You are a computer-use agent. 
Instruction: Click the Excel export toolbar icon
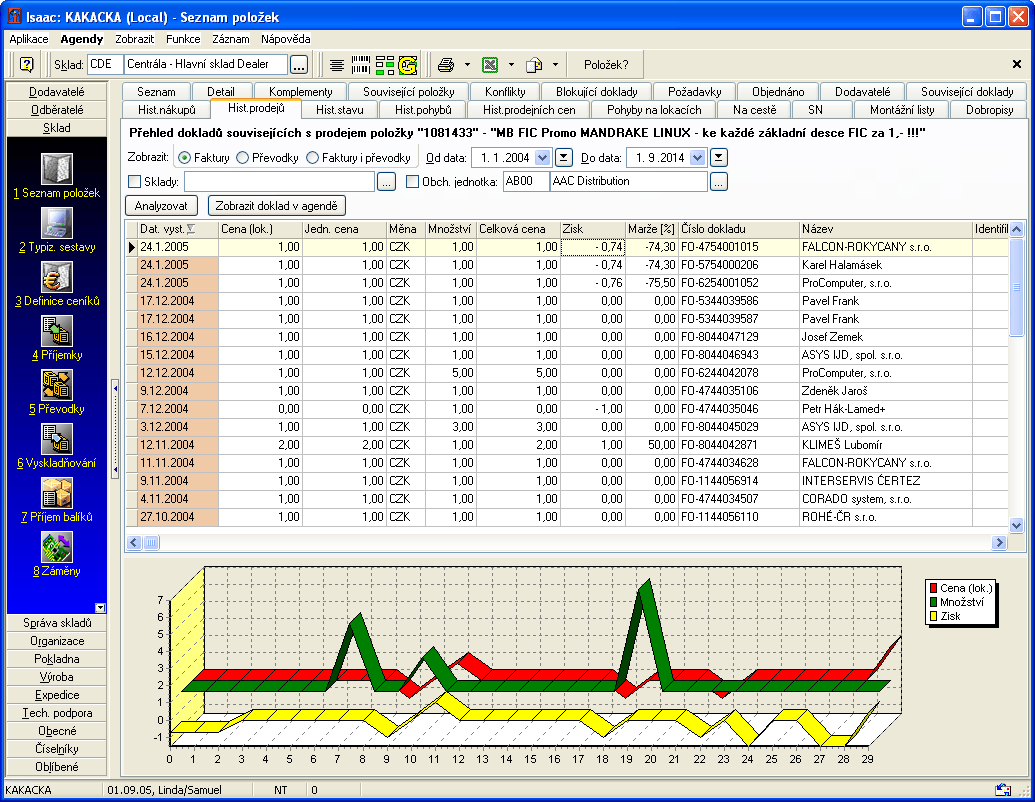490,64
